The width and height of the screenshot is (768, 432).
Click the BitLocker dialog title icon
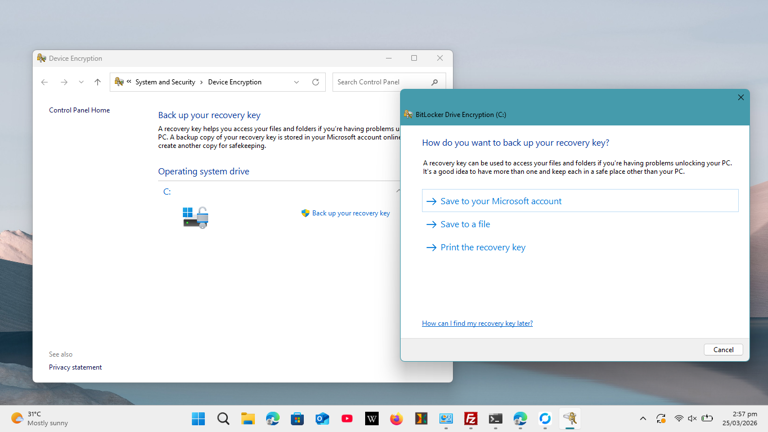pyautogui.click(x=408, y=115)
